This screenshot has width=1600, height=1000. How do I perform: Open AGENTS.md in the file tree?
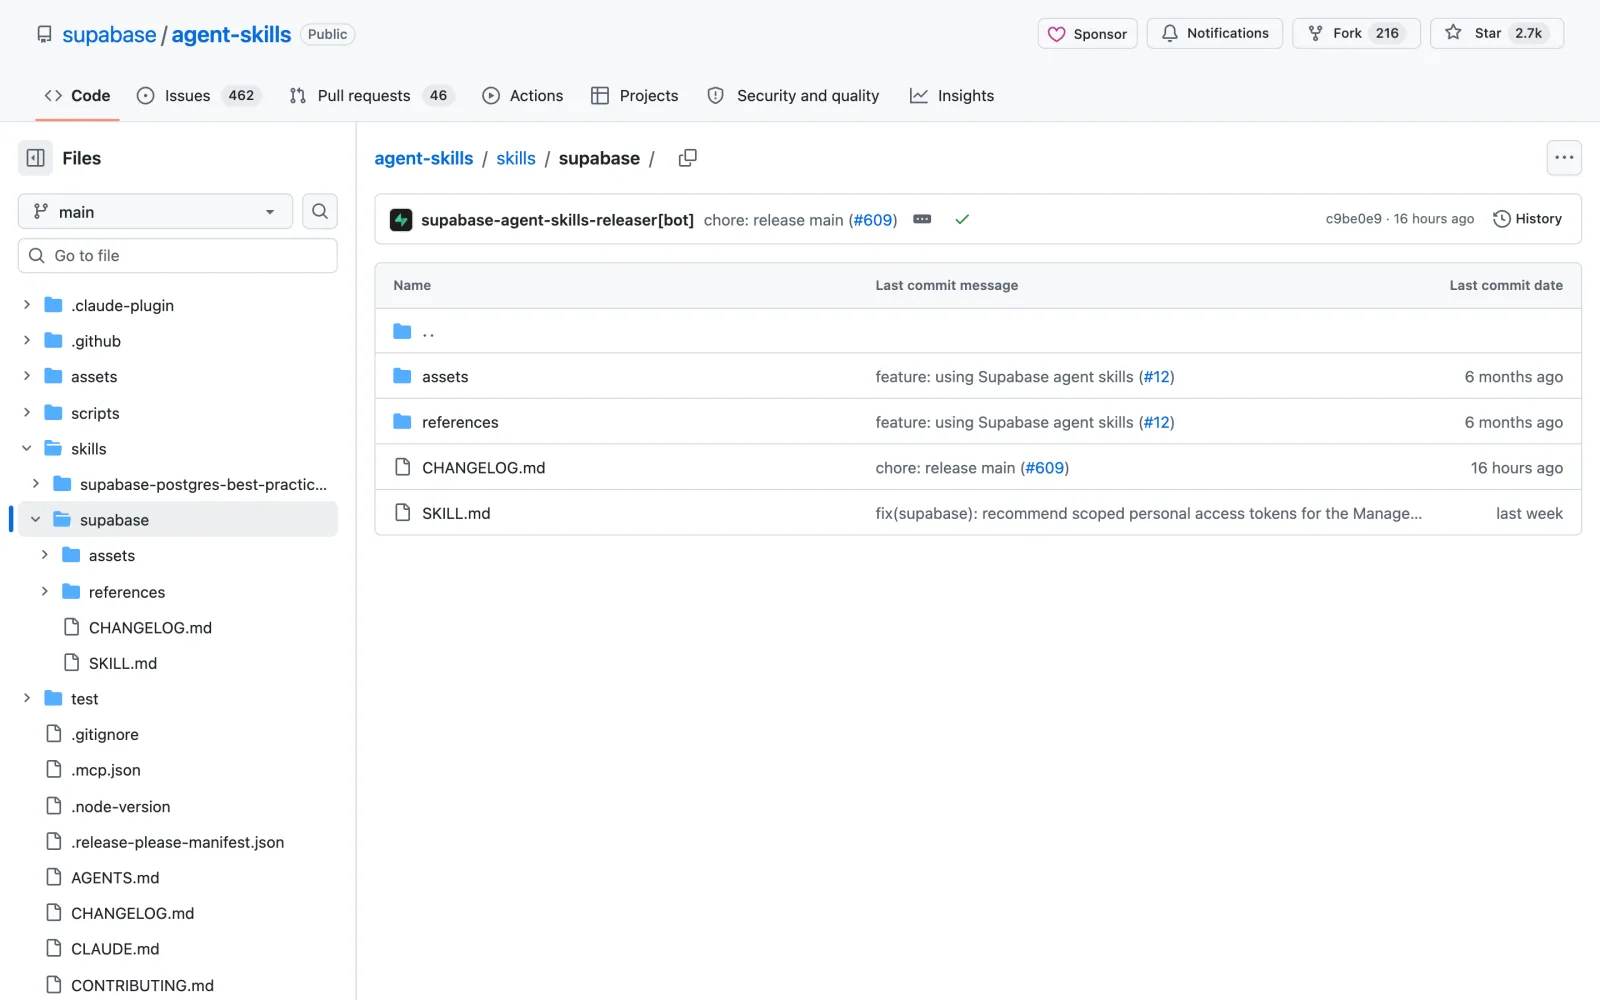[x=115, y=878]
